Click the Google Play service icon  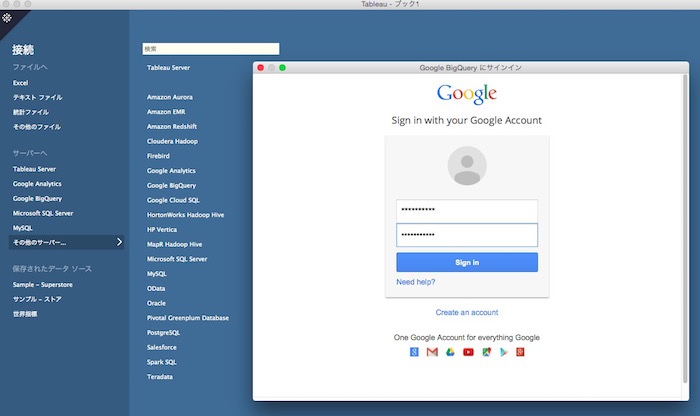point(504,352)
